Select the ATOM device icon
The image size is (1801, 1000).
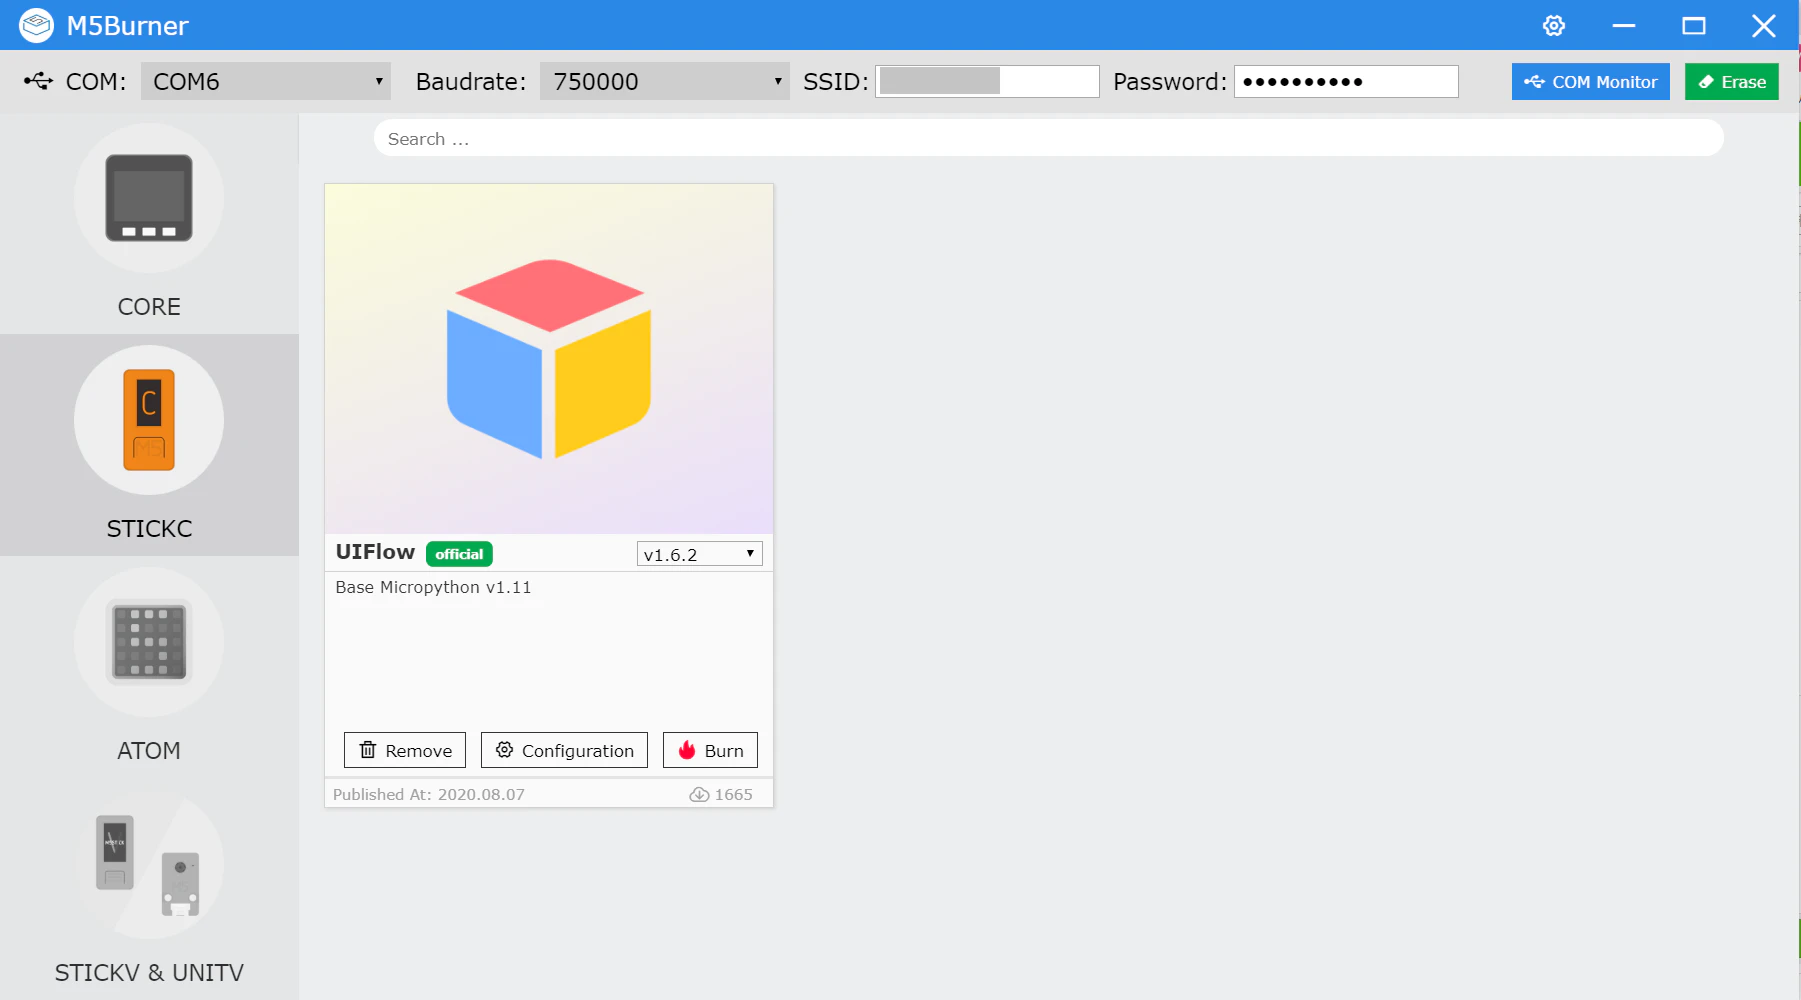click(149, 642)
